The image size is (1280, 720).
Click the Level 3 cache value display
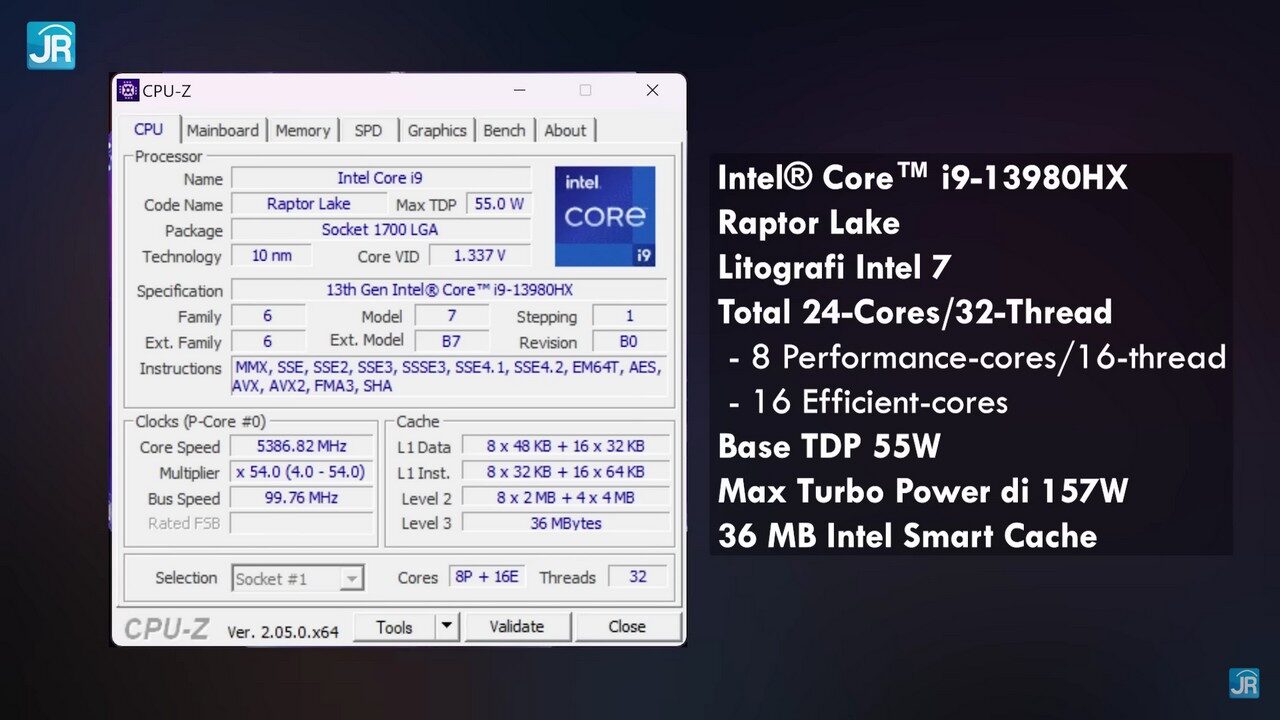[565, 522]
